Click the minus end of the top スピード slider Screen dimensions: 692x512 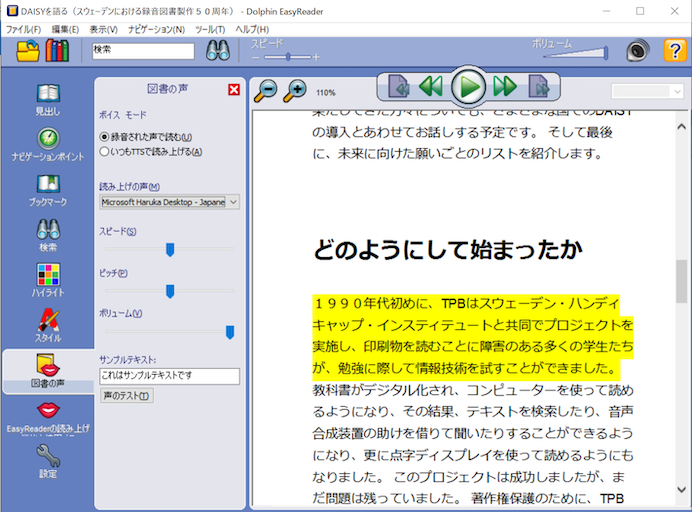pyautogui.click(x=256, y=57)
